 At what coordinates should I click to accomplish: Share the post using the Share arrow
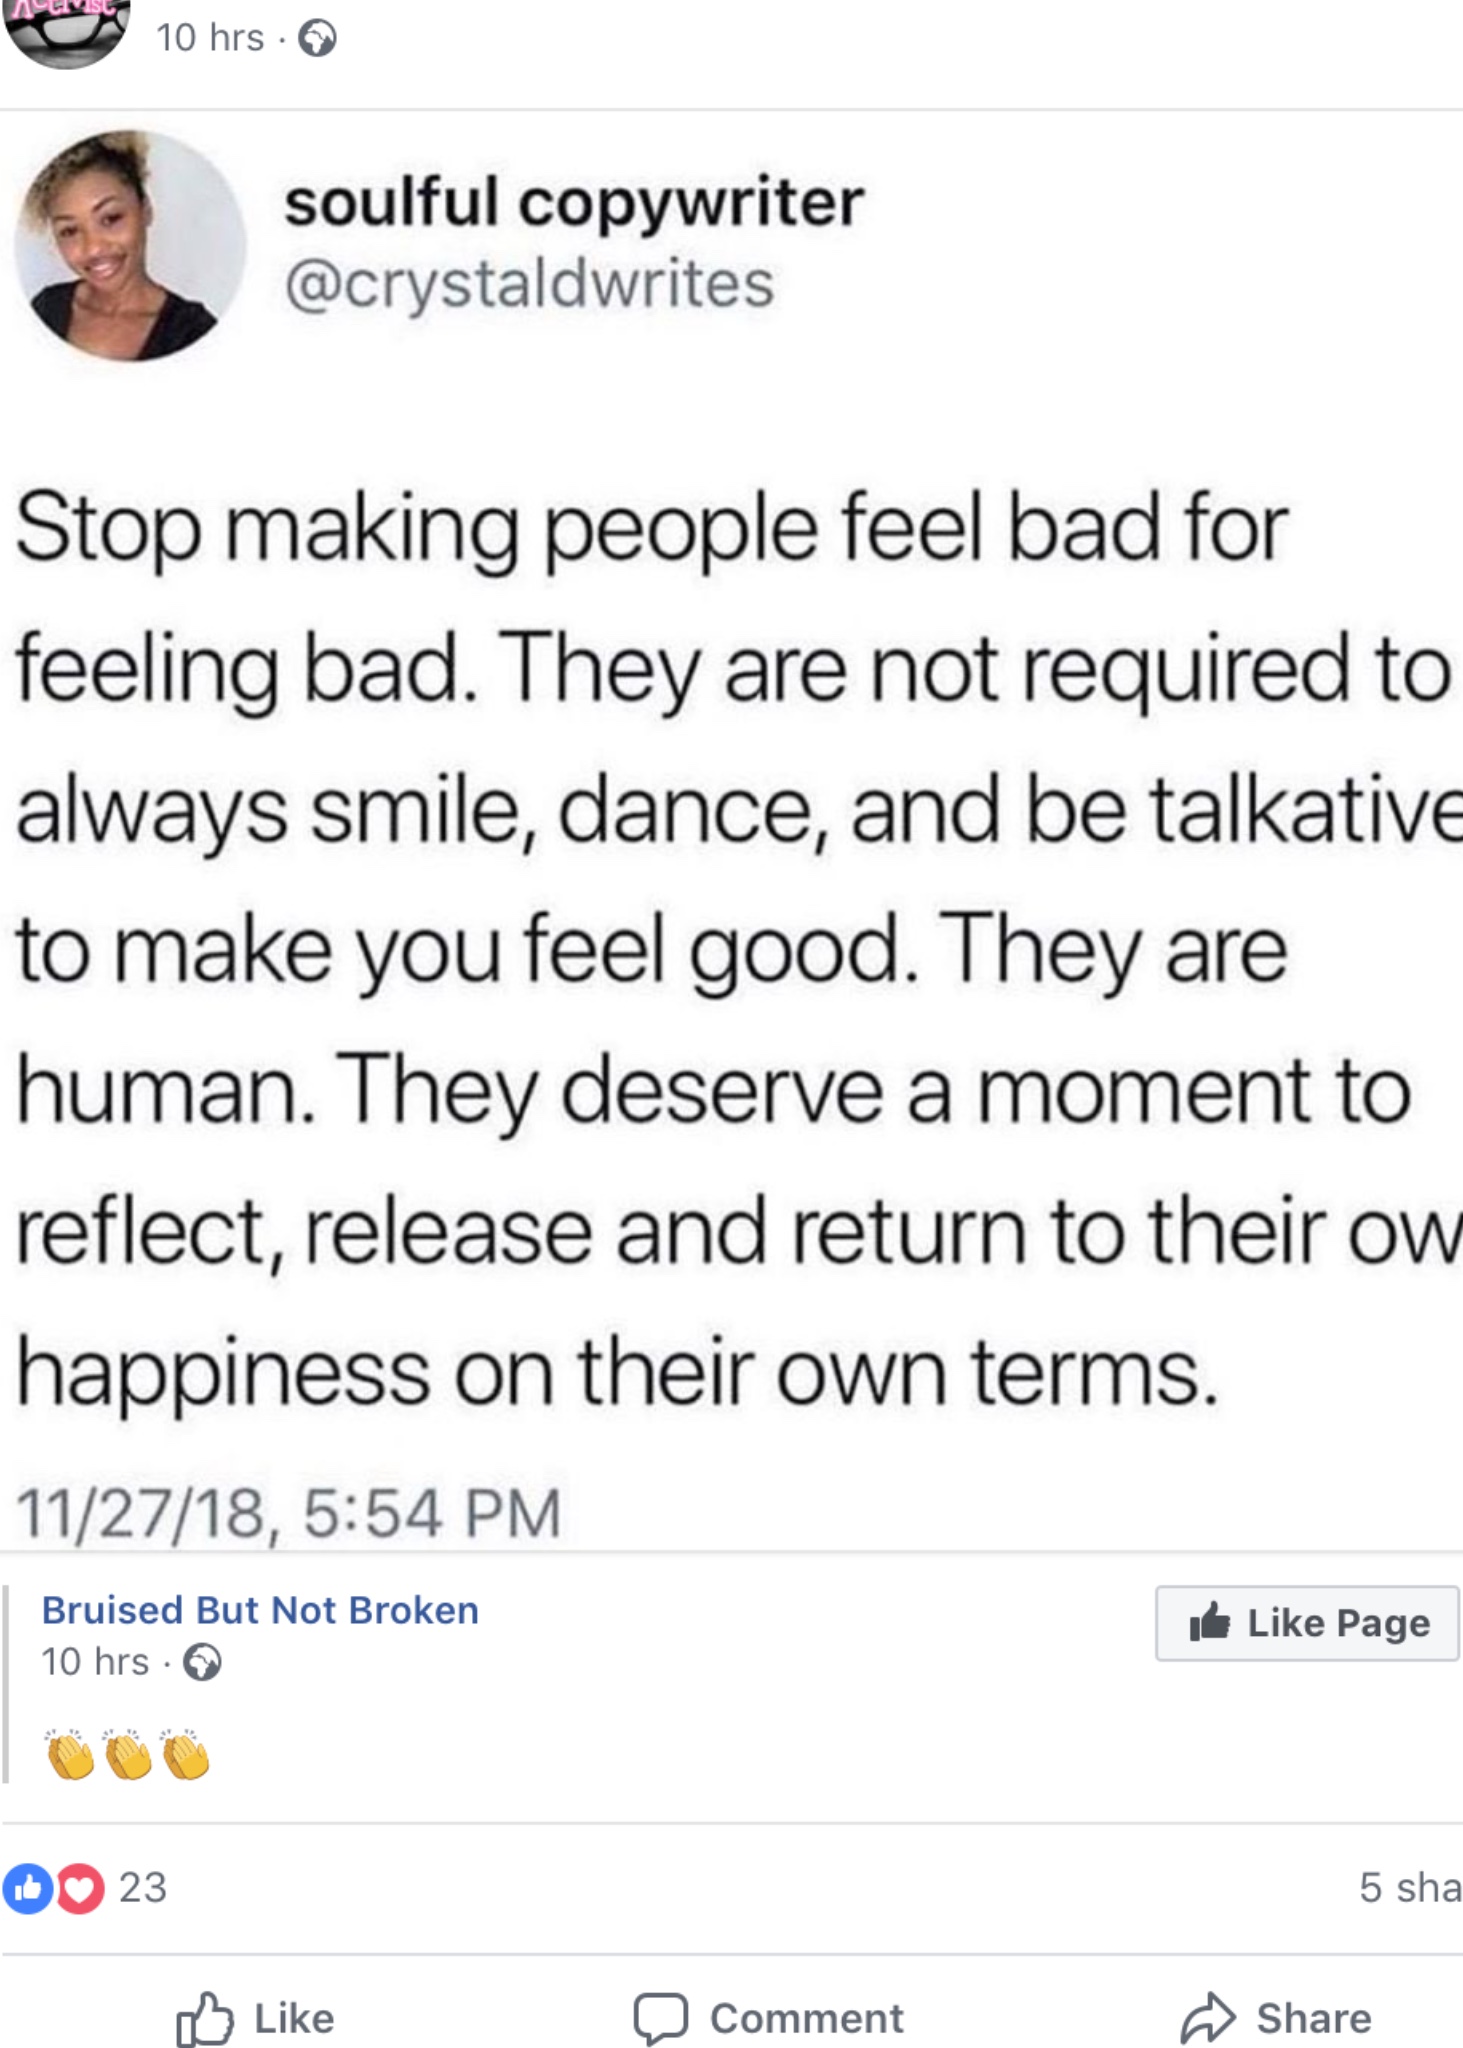[1276, 2018]
